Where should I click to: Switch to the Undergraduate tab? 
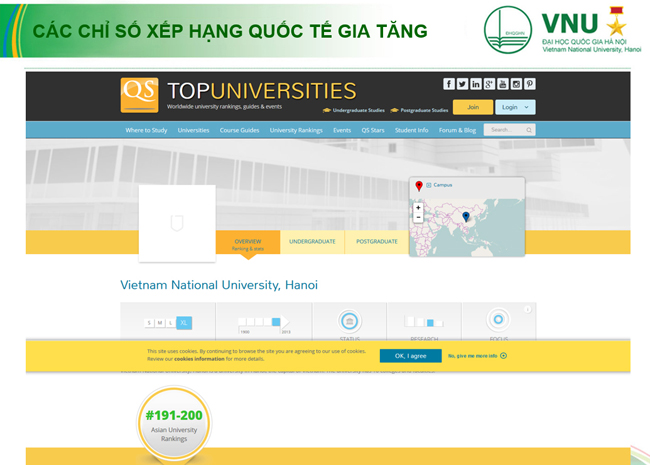[x=312, y=242]
